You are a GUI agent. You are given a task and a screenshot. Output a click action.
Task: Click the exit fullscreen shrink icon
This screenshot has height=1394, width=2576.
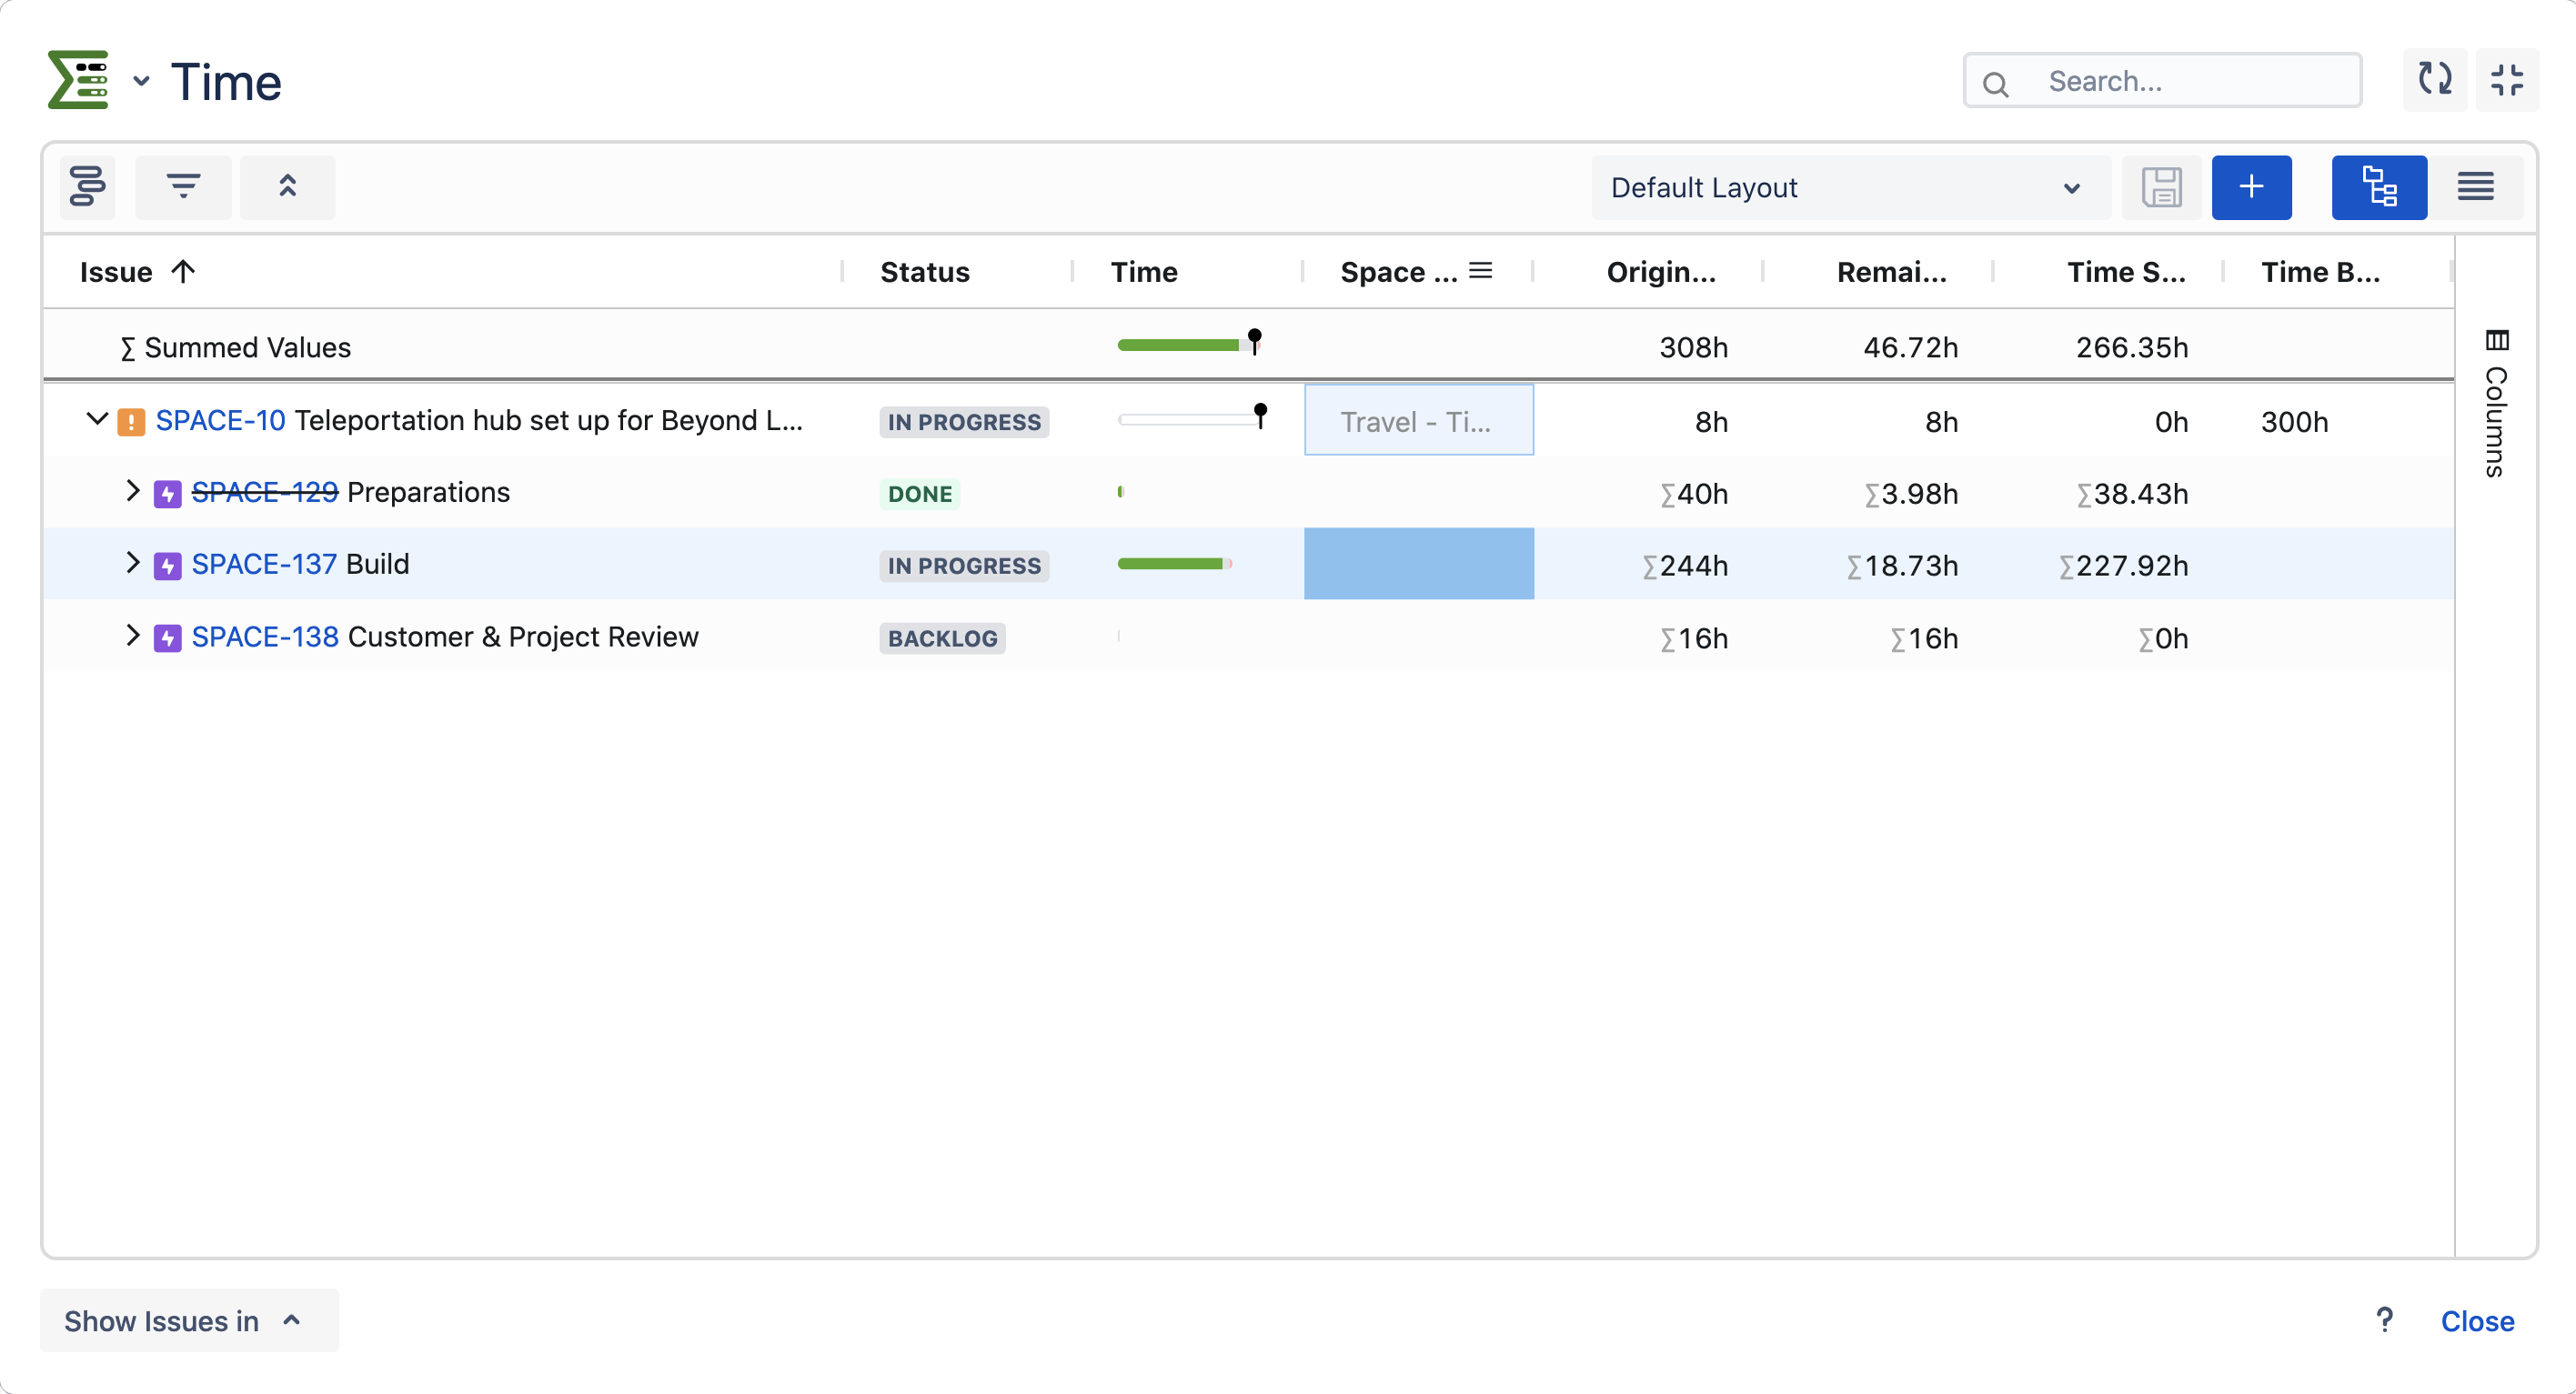[2507, 80]
